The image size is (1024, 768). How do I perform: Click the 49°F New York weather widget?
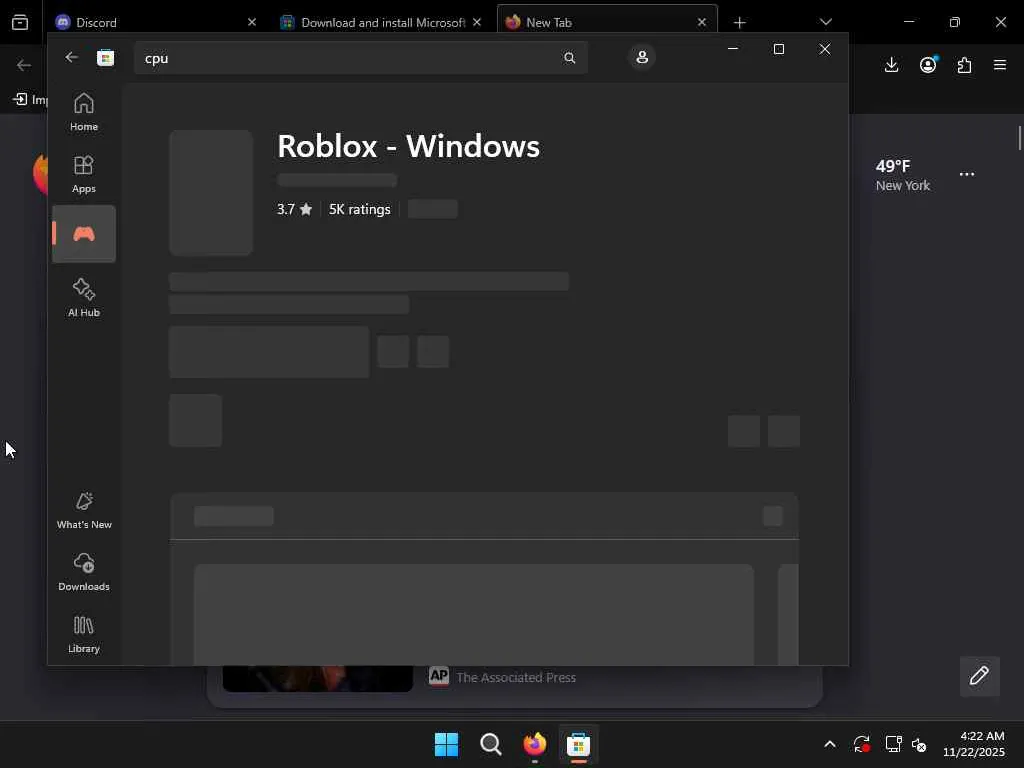point(903,175)
